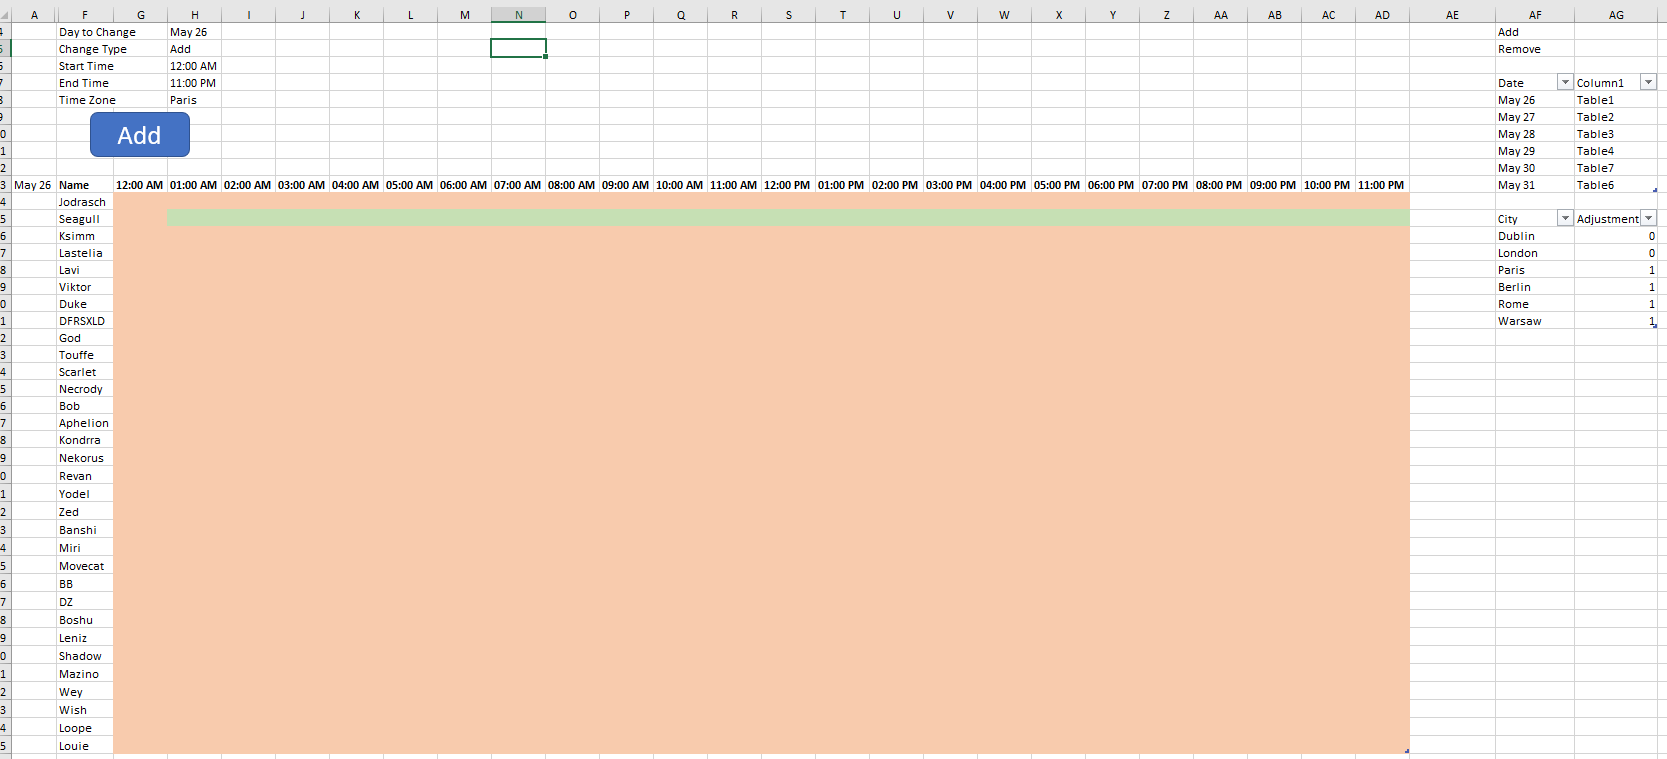Image resolution: width=1667 pixels, height=759 pixels.
Task: Click the Mazino name cell
Action: (x=85, y=674)
